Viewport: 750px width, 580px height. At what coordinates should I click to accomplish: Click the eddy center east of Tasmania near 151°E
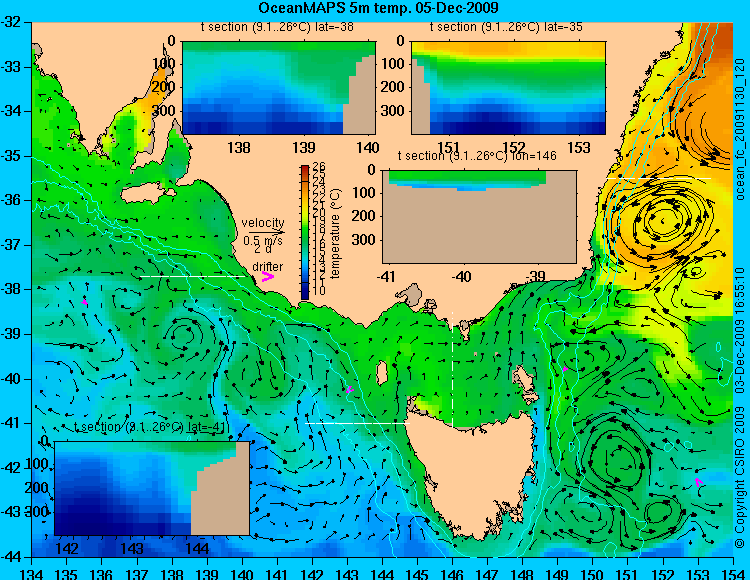619,457
